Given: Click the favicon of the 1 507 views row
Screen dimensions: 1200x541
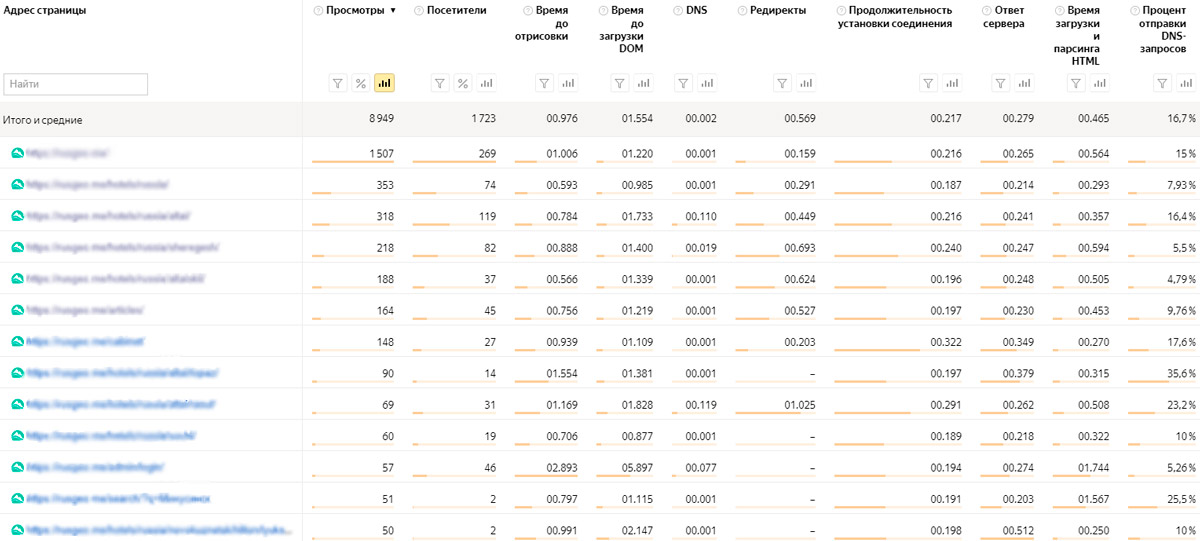Looking at the screenshot, I should 16,153.
